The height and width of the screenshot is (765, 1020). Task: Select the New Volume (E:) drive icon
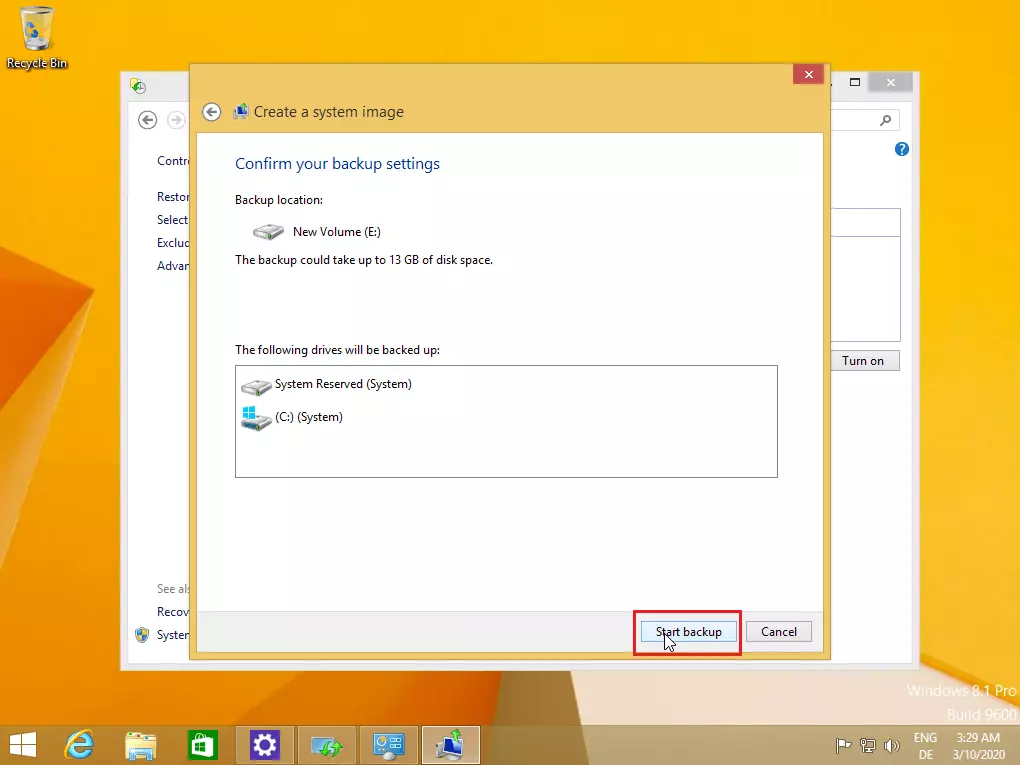tap(268, 232)
